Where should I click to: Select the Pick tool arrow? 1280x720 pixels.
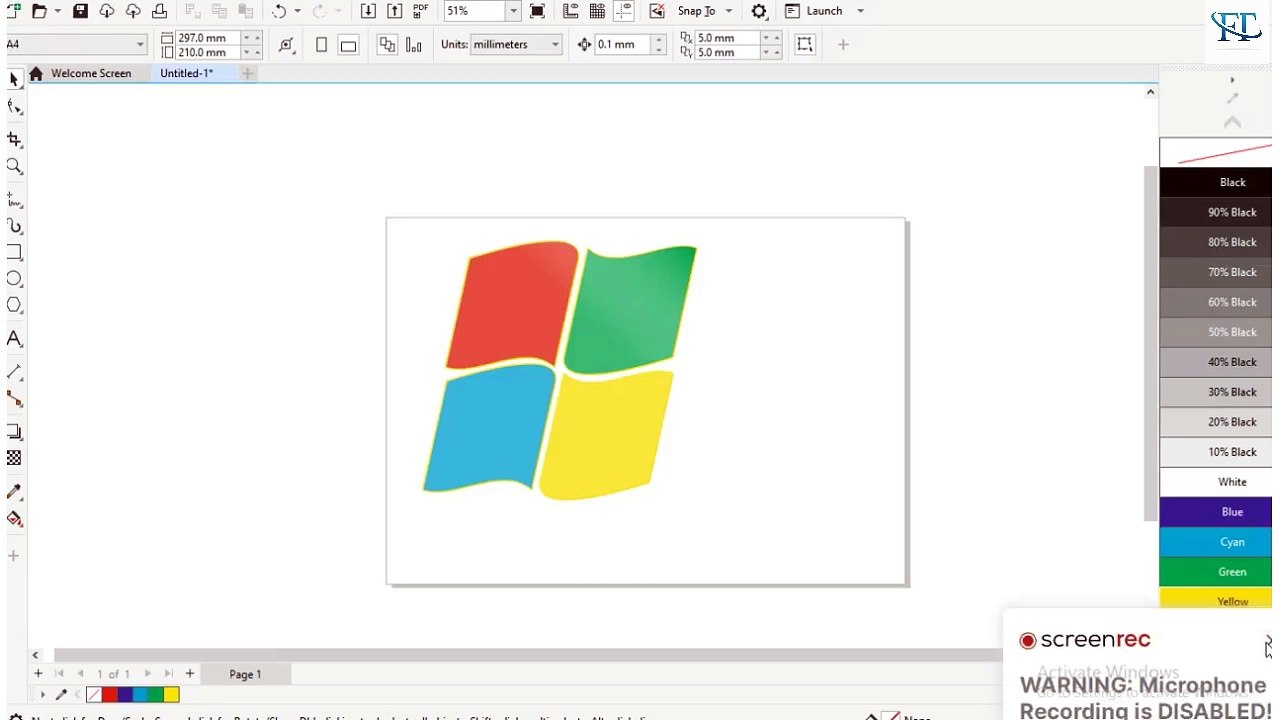click(x=14, y=80)
